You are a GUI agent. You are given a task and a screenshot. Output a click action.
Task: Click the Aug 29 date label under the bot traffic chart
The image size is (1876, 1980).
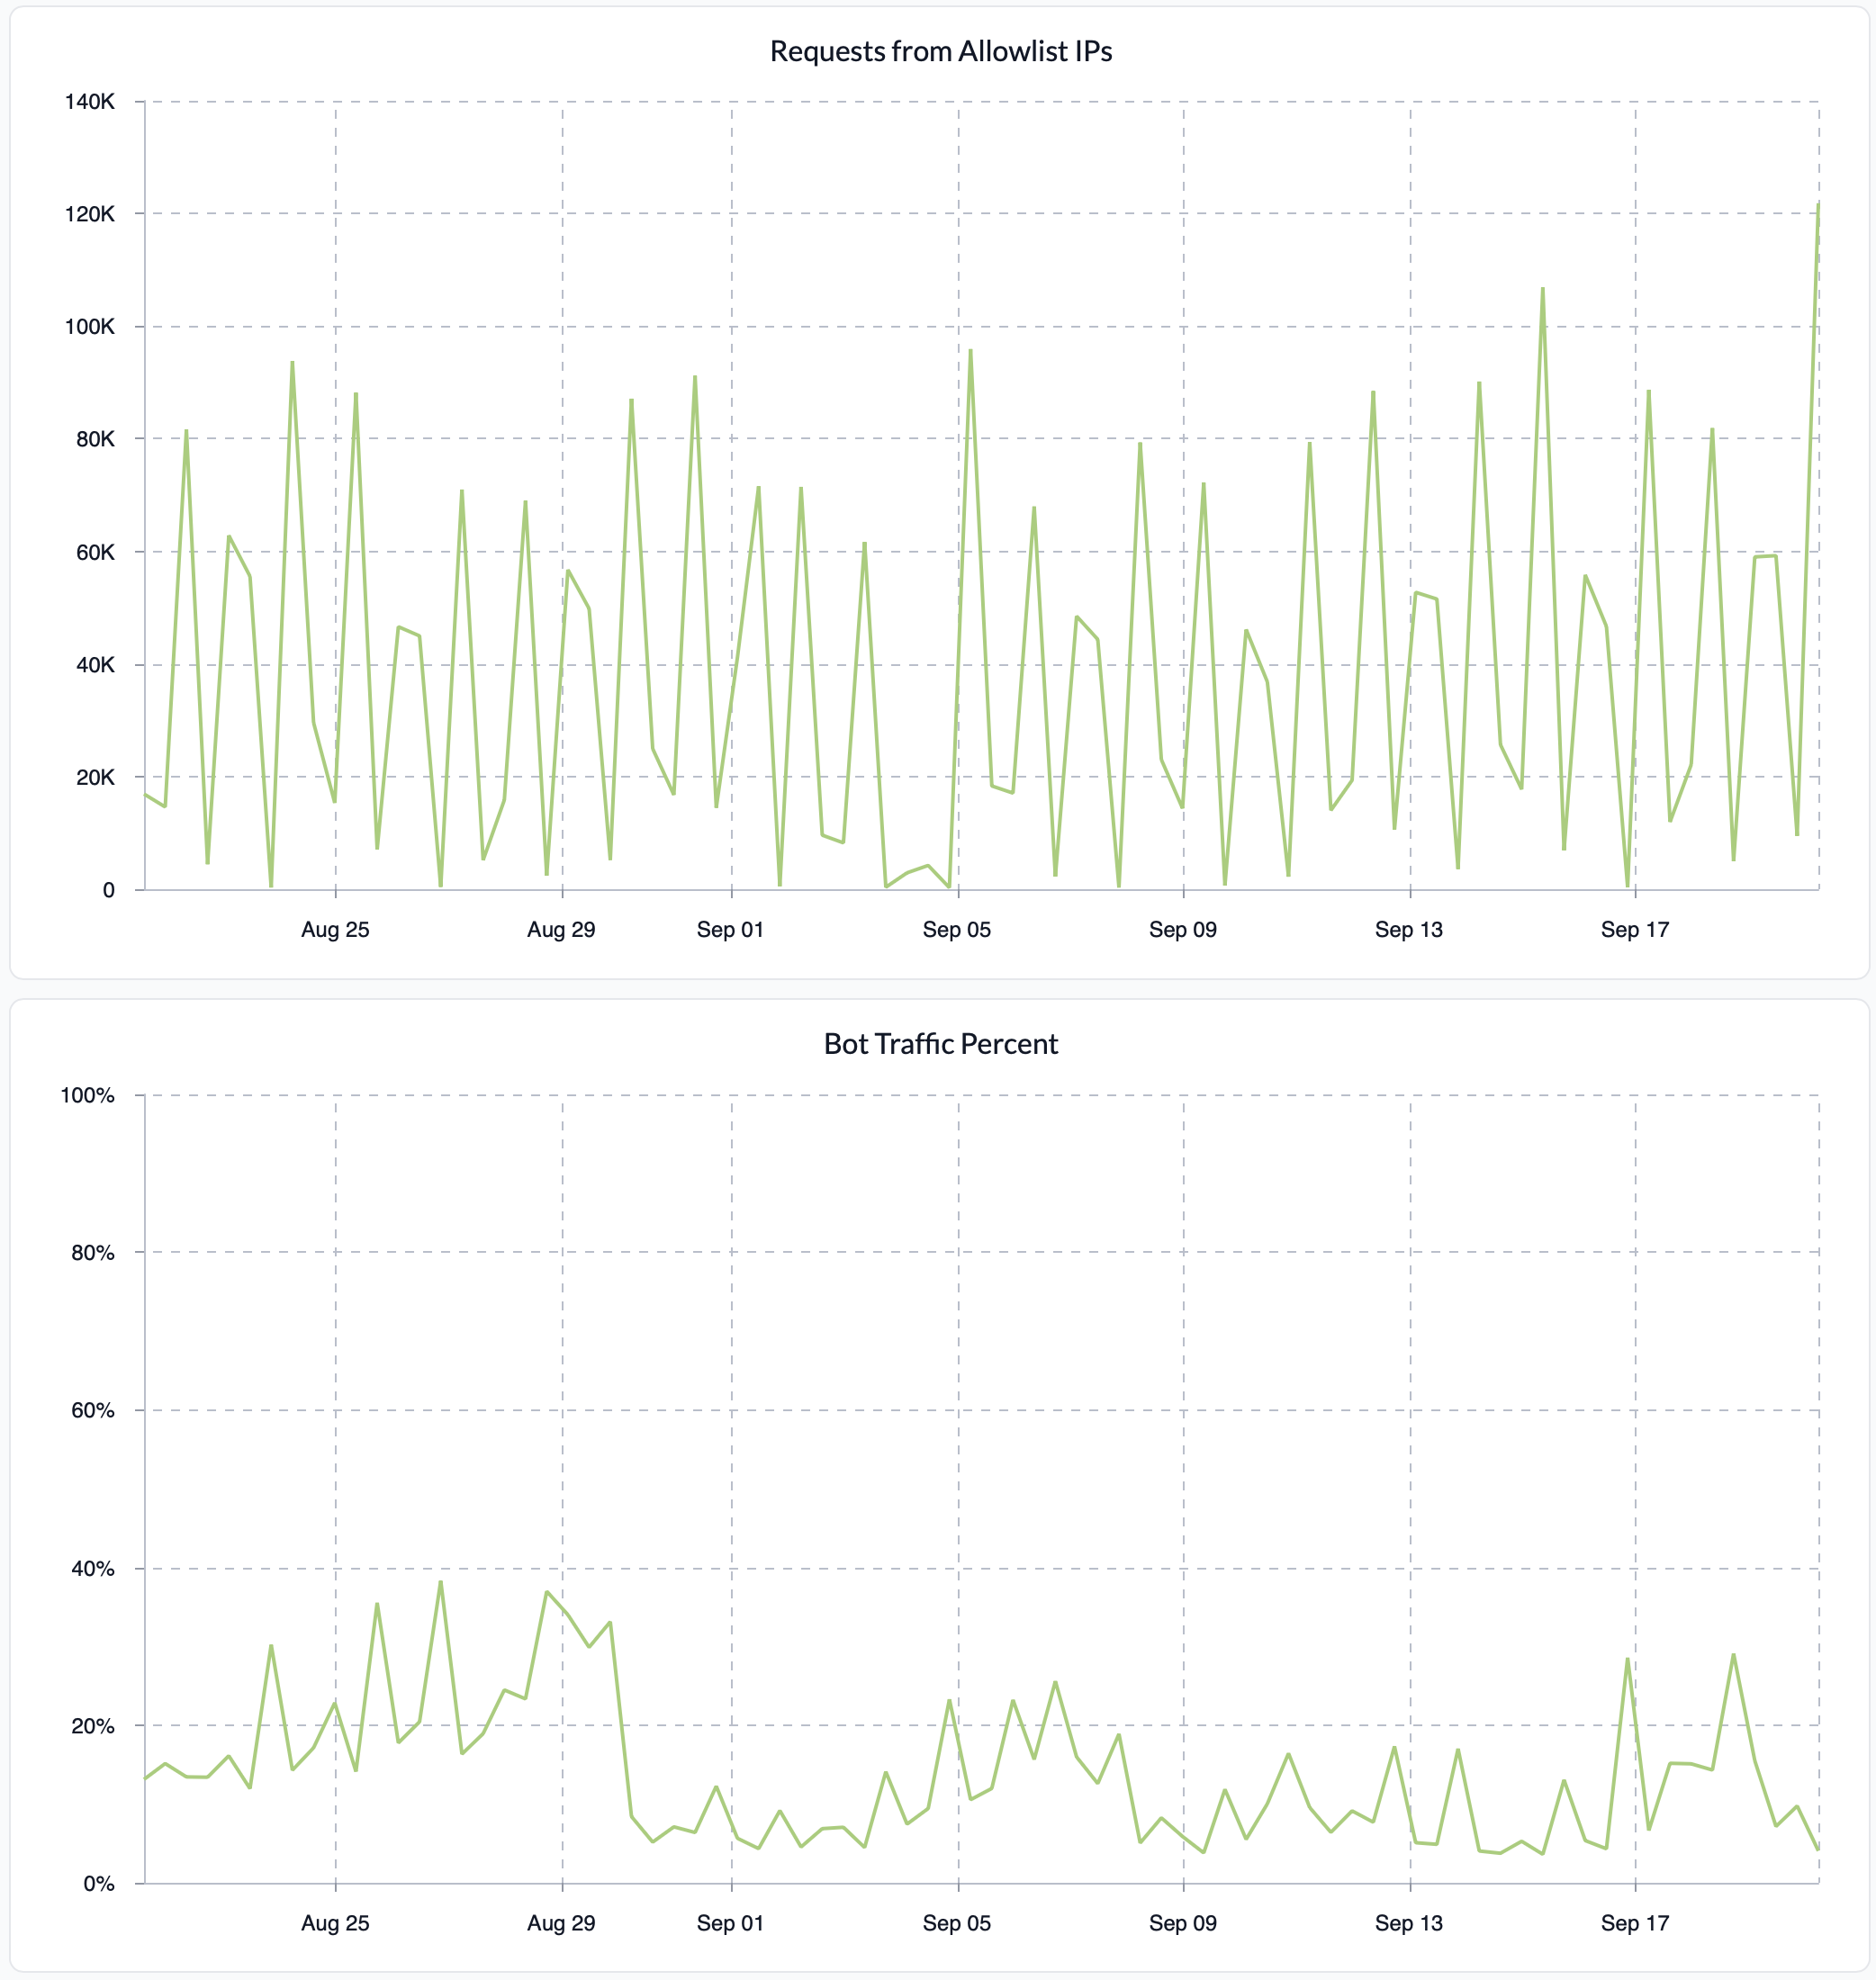pyautogui.click(x=561, y=1923)
